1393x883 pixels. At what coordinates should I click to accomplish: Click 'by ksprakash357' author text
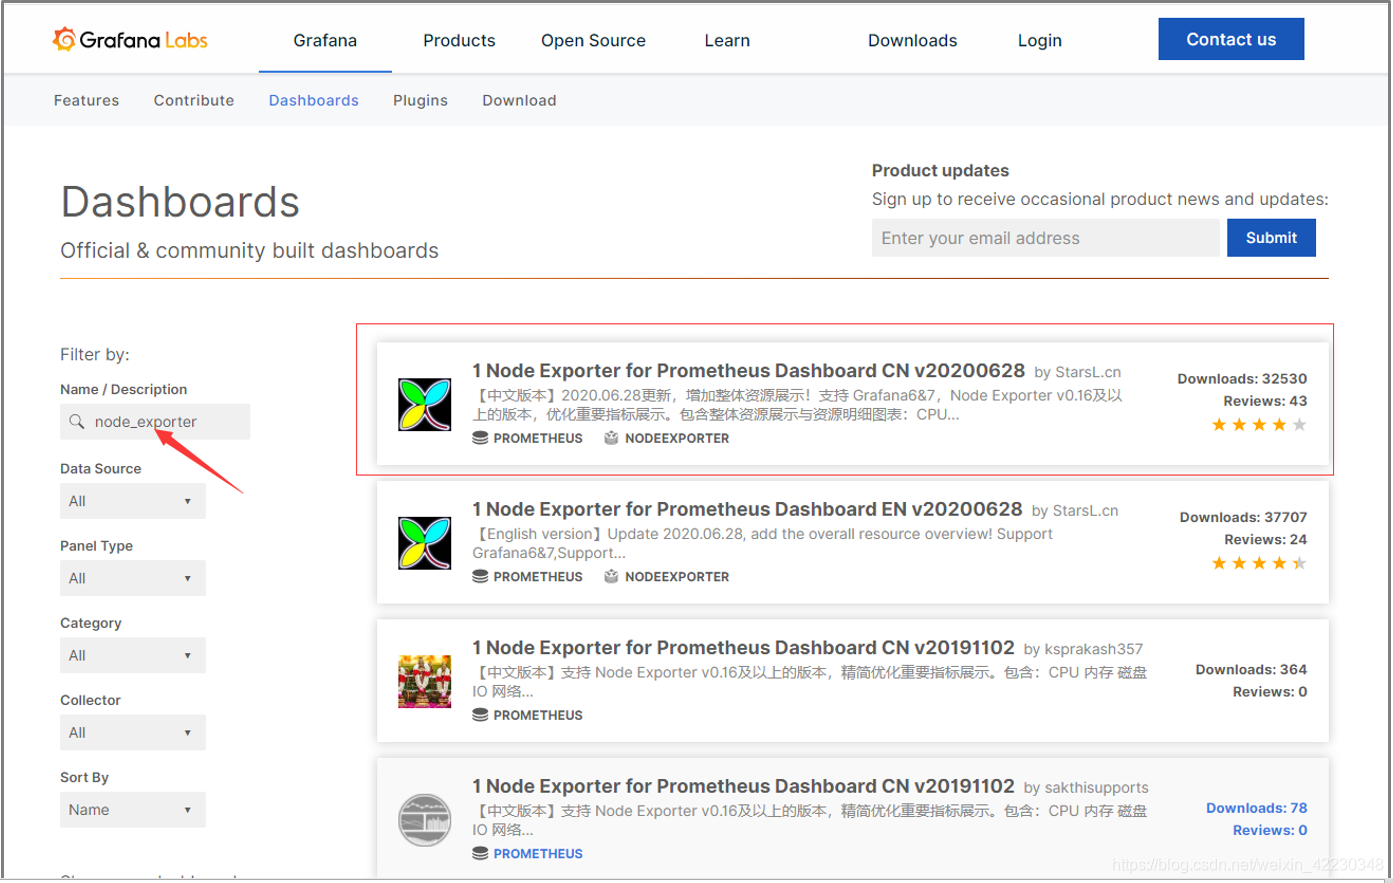pyautogui.click(x=1083, y=650)
